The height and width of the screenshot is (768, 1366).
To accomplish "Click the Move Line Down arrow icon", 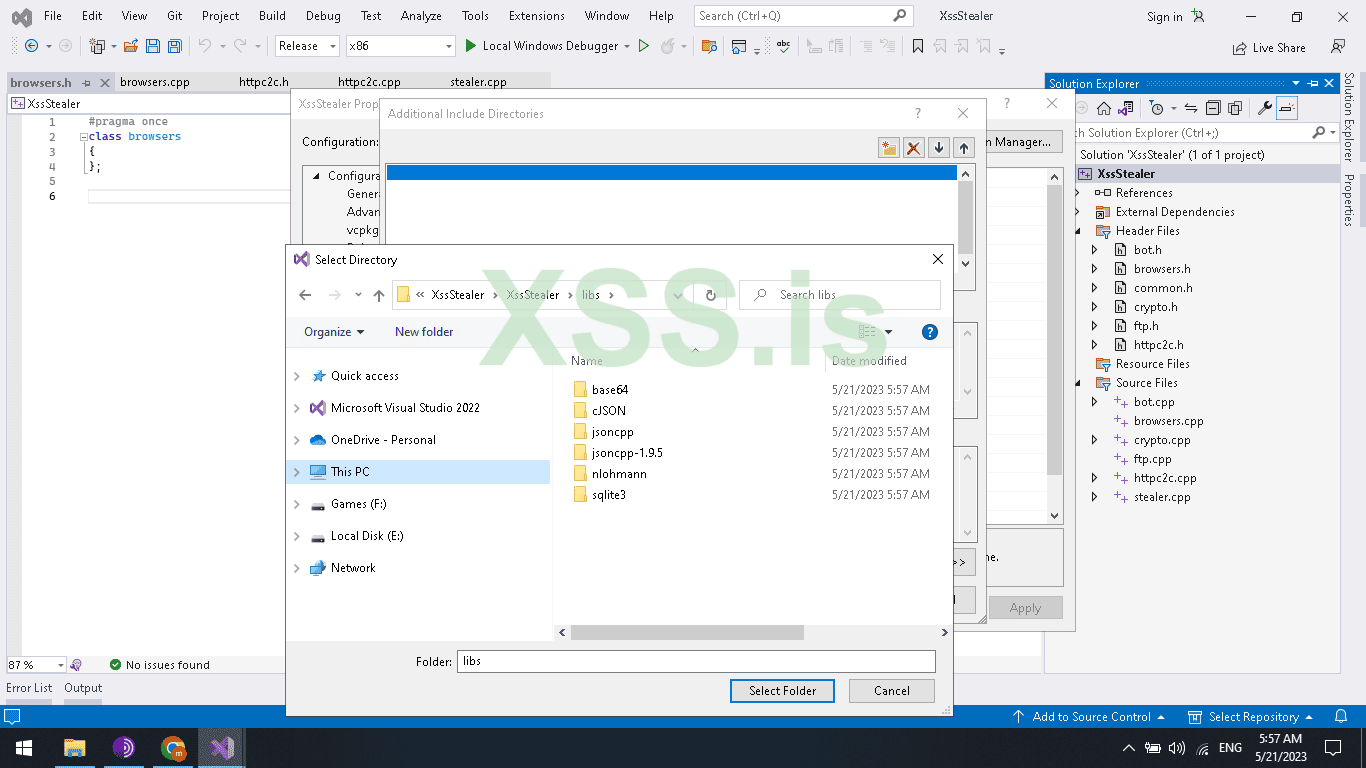I will 938,148.
